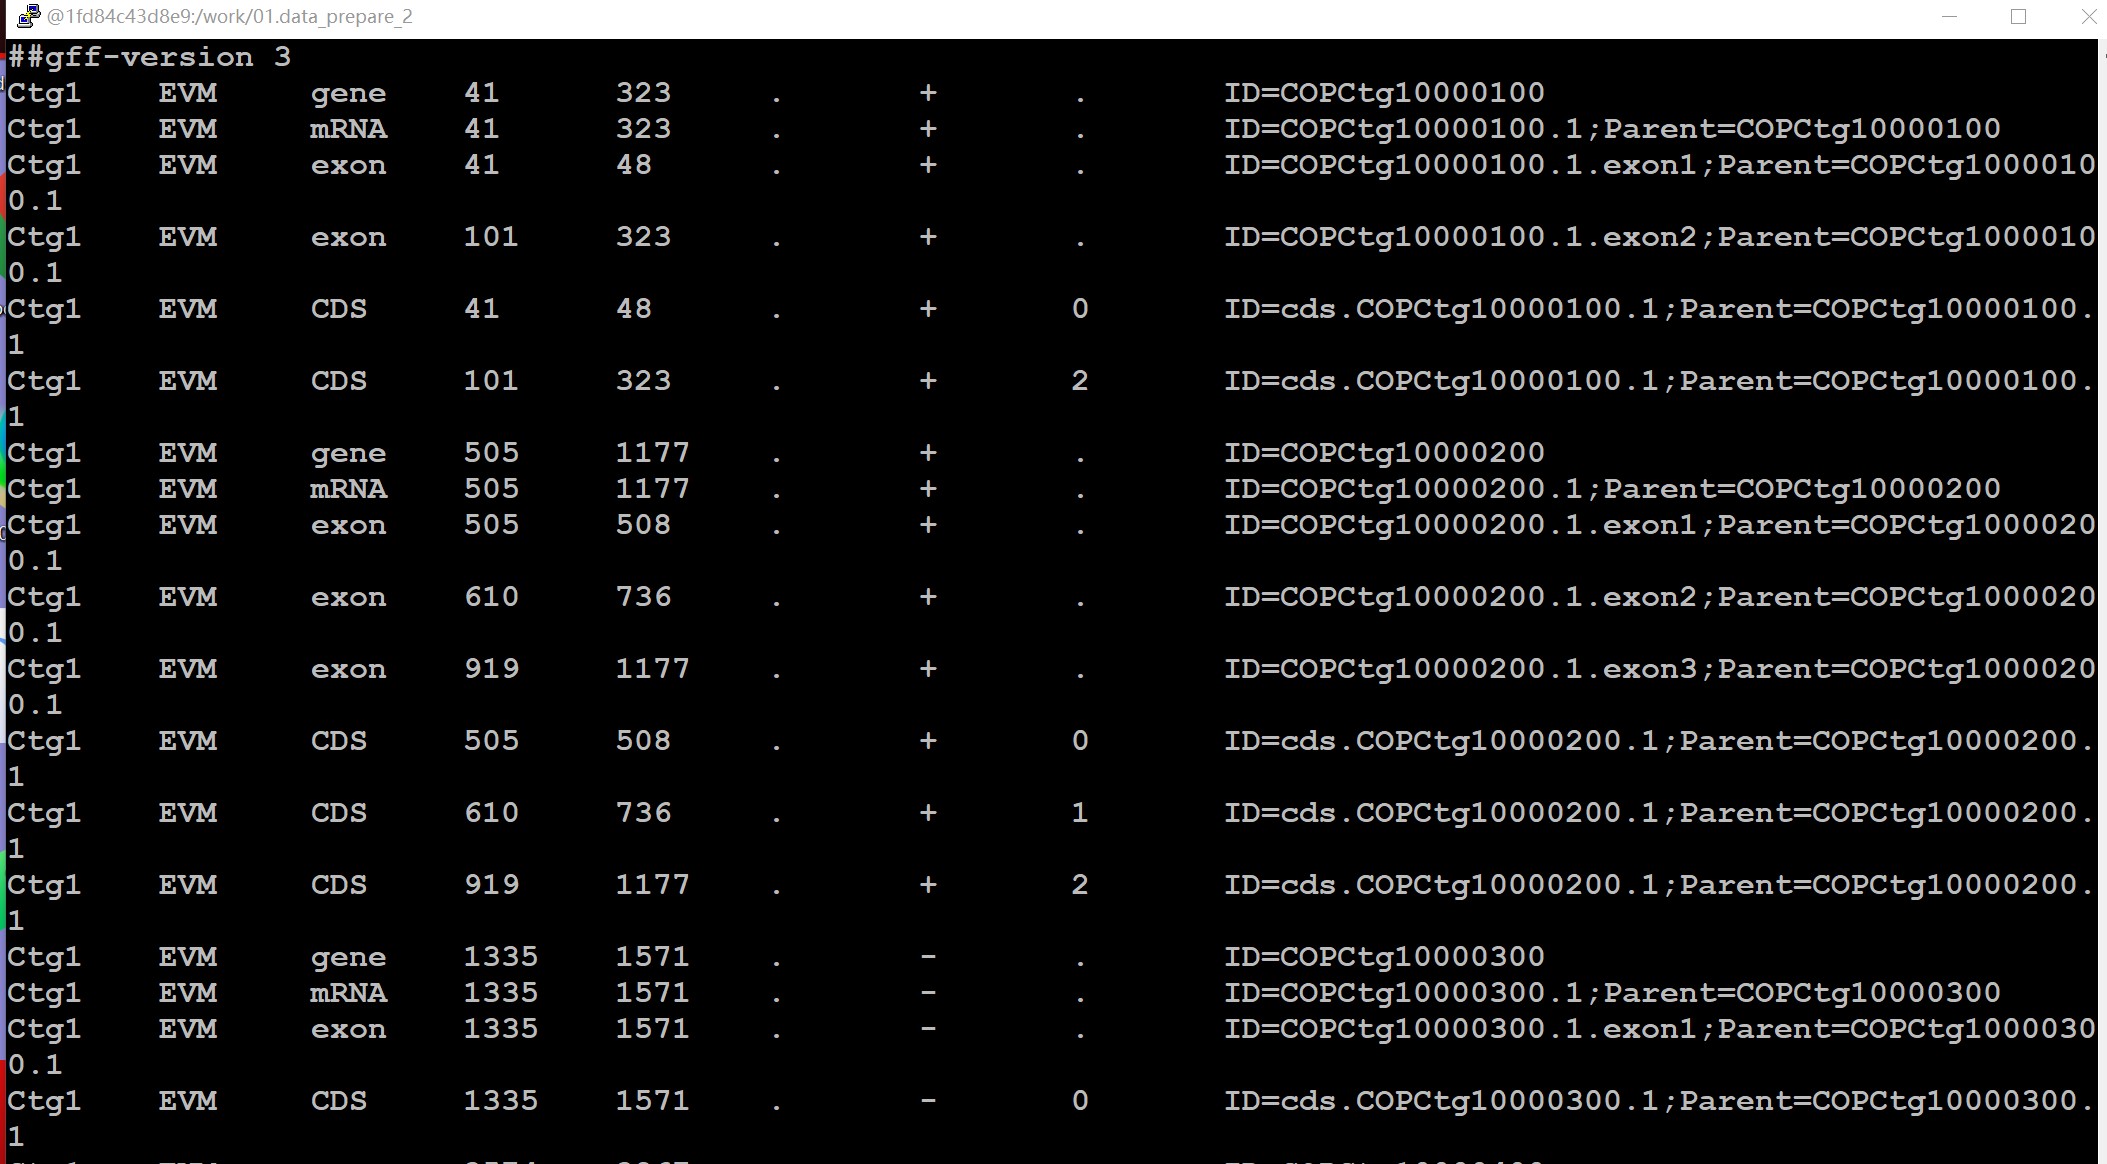The image size is (2107, 1164).
Task: Click start '610' in the exon row
Action: point(491,597)
